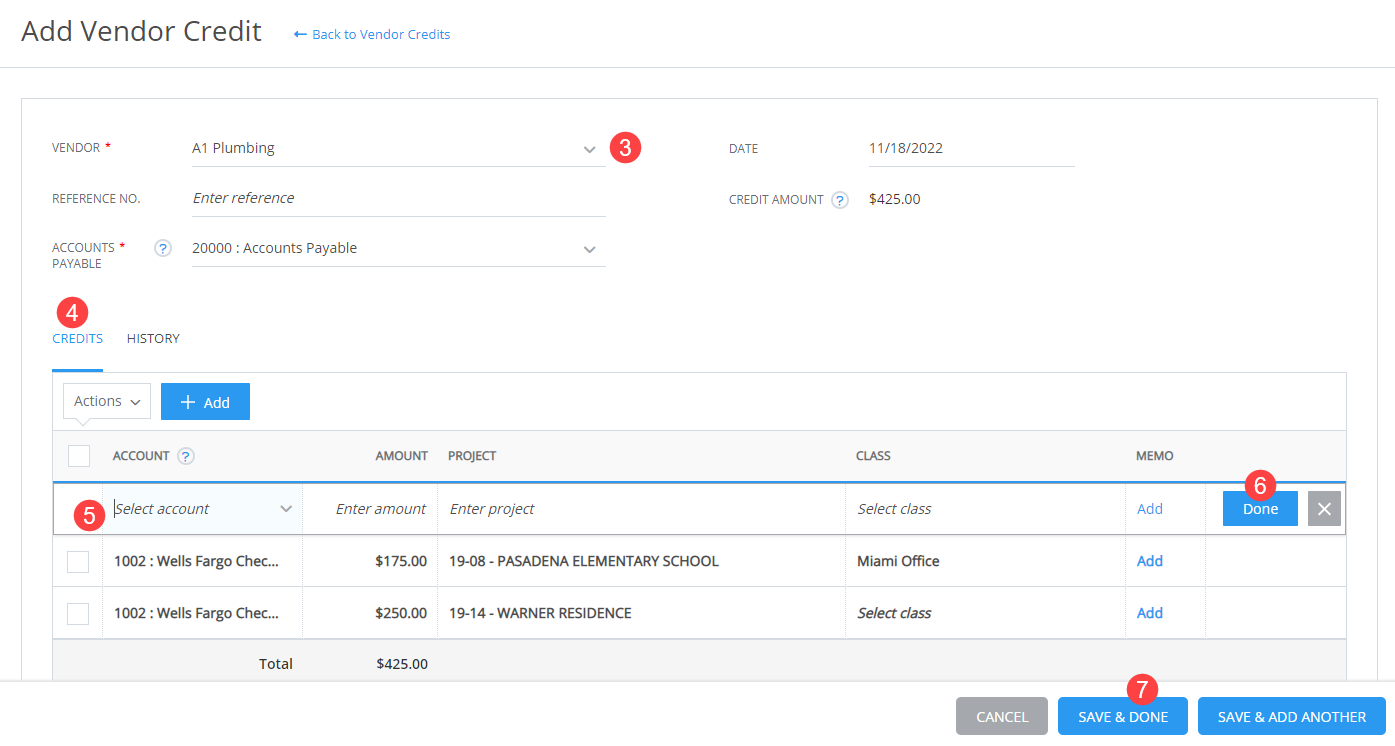Click the Add credit line button
The image size is (1395, 746).
pyautogui.click(x=205, y=402)
